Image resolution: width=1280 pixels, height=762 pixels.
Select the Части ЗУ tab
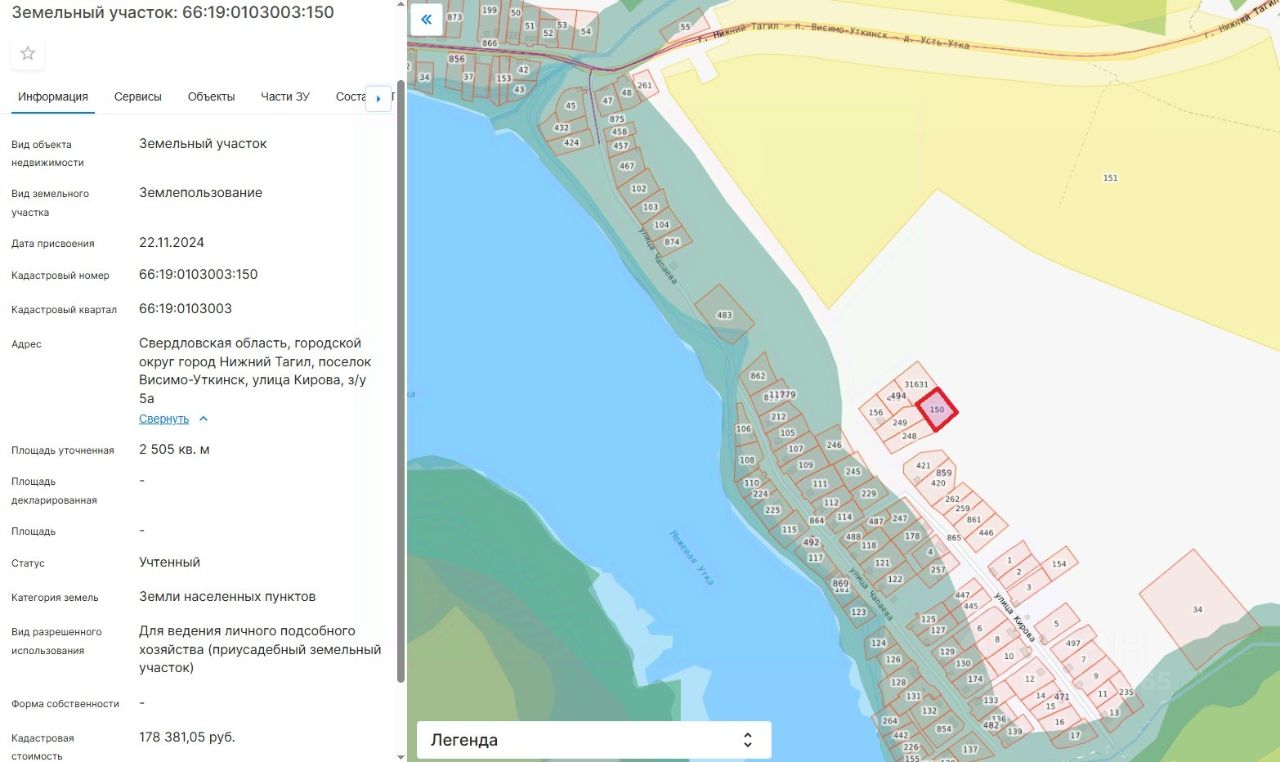pyautogui.click(x=285, y=97)
